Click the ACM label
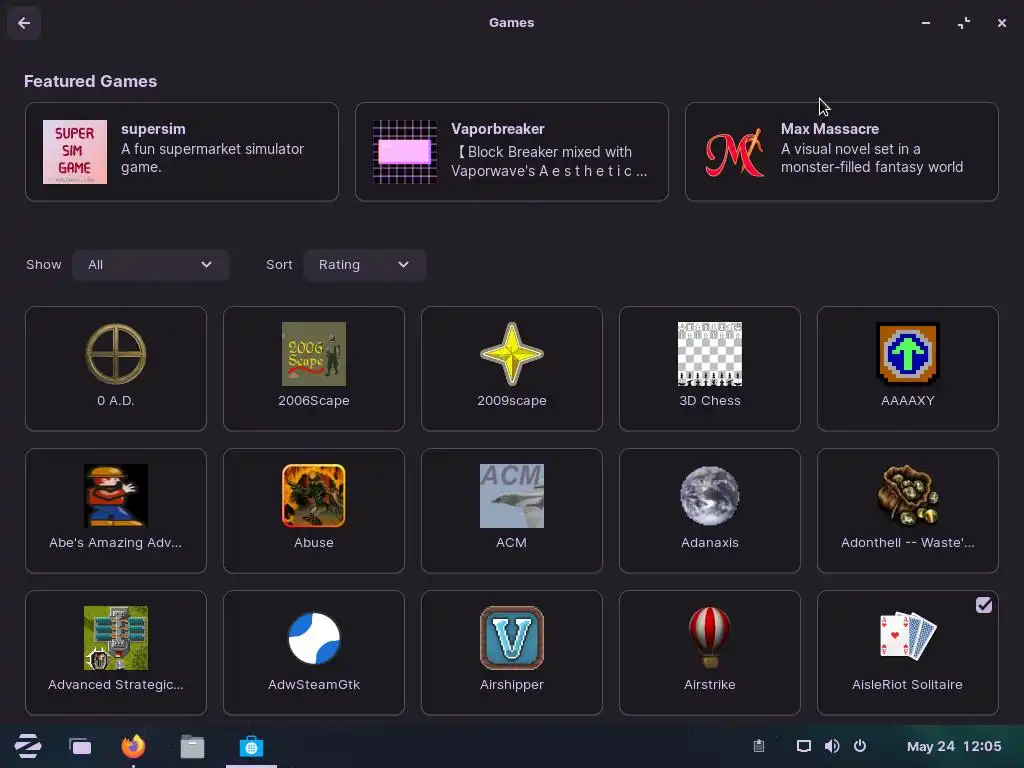Image resolution: width=1024 pixels, height=768 pixels. coord(511,543)
